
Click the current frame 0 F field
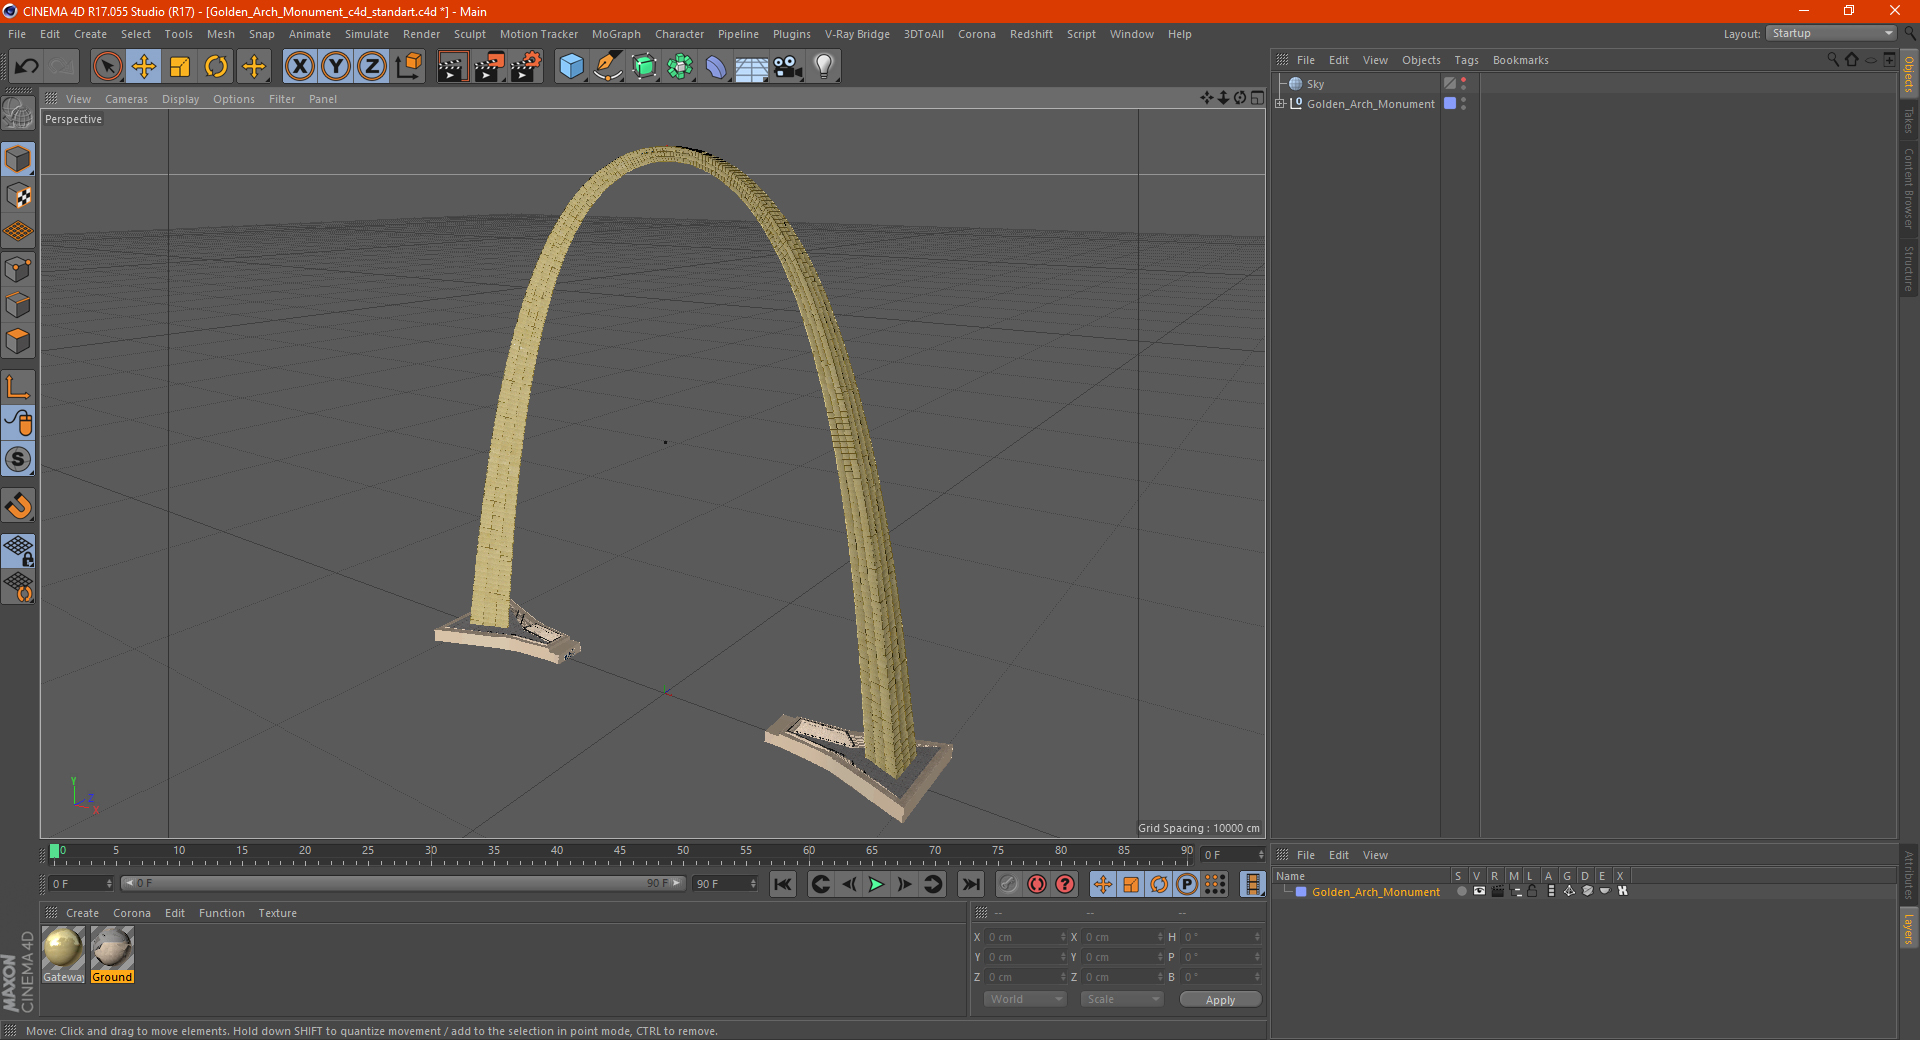click(x=81, y=884)
